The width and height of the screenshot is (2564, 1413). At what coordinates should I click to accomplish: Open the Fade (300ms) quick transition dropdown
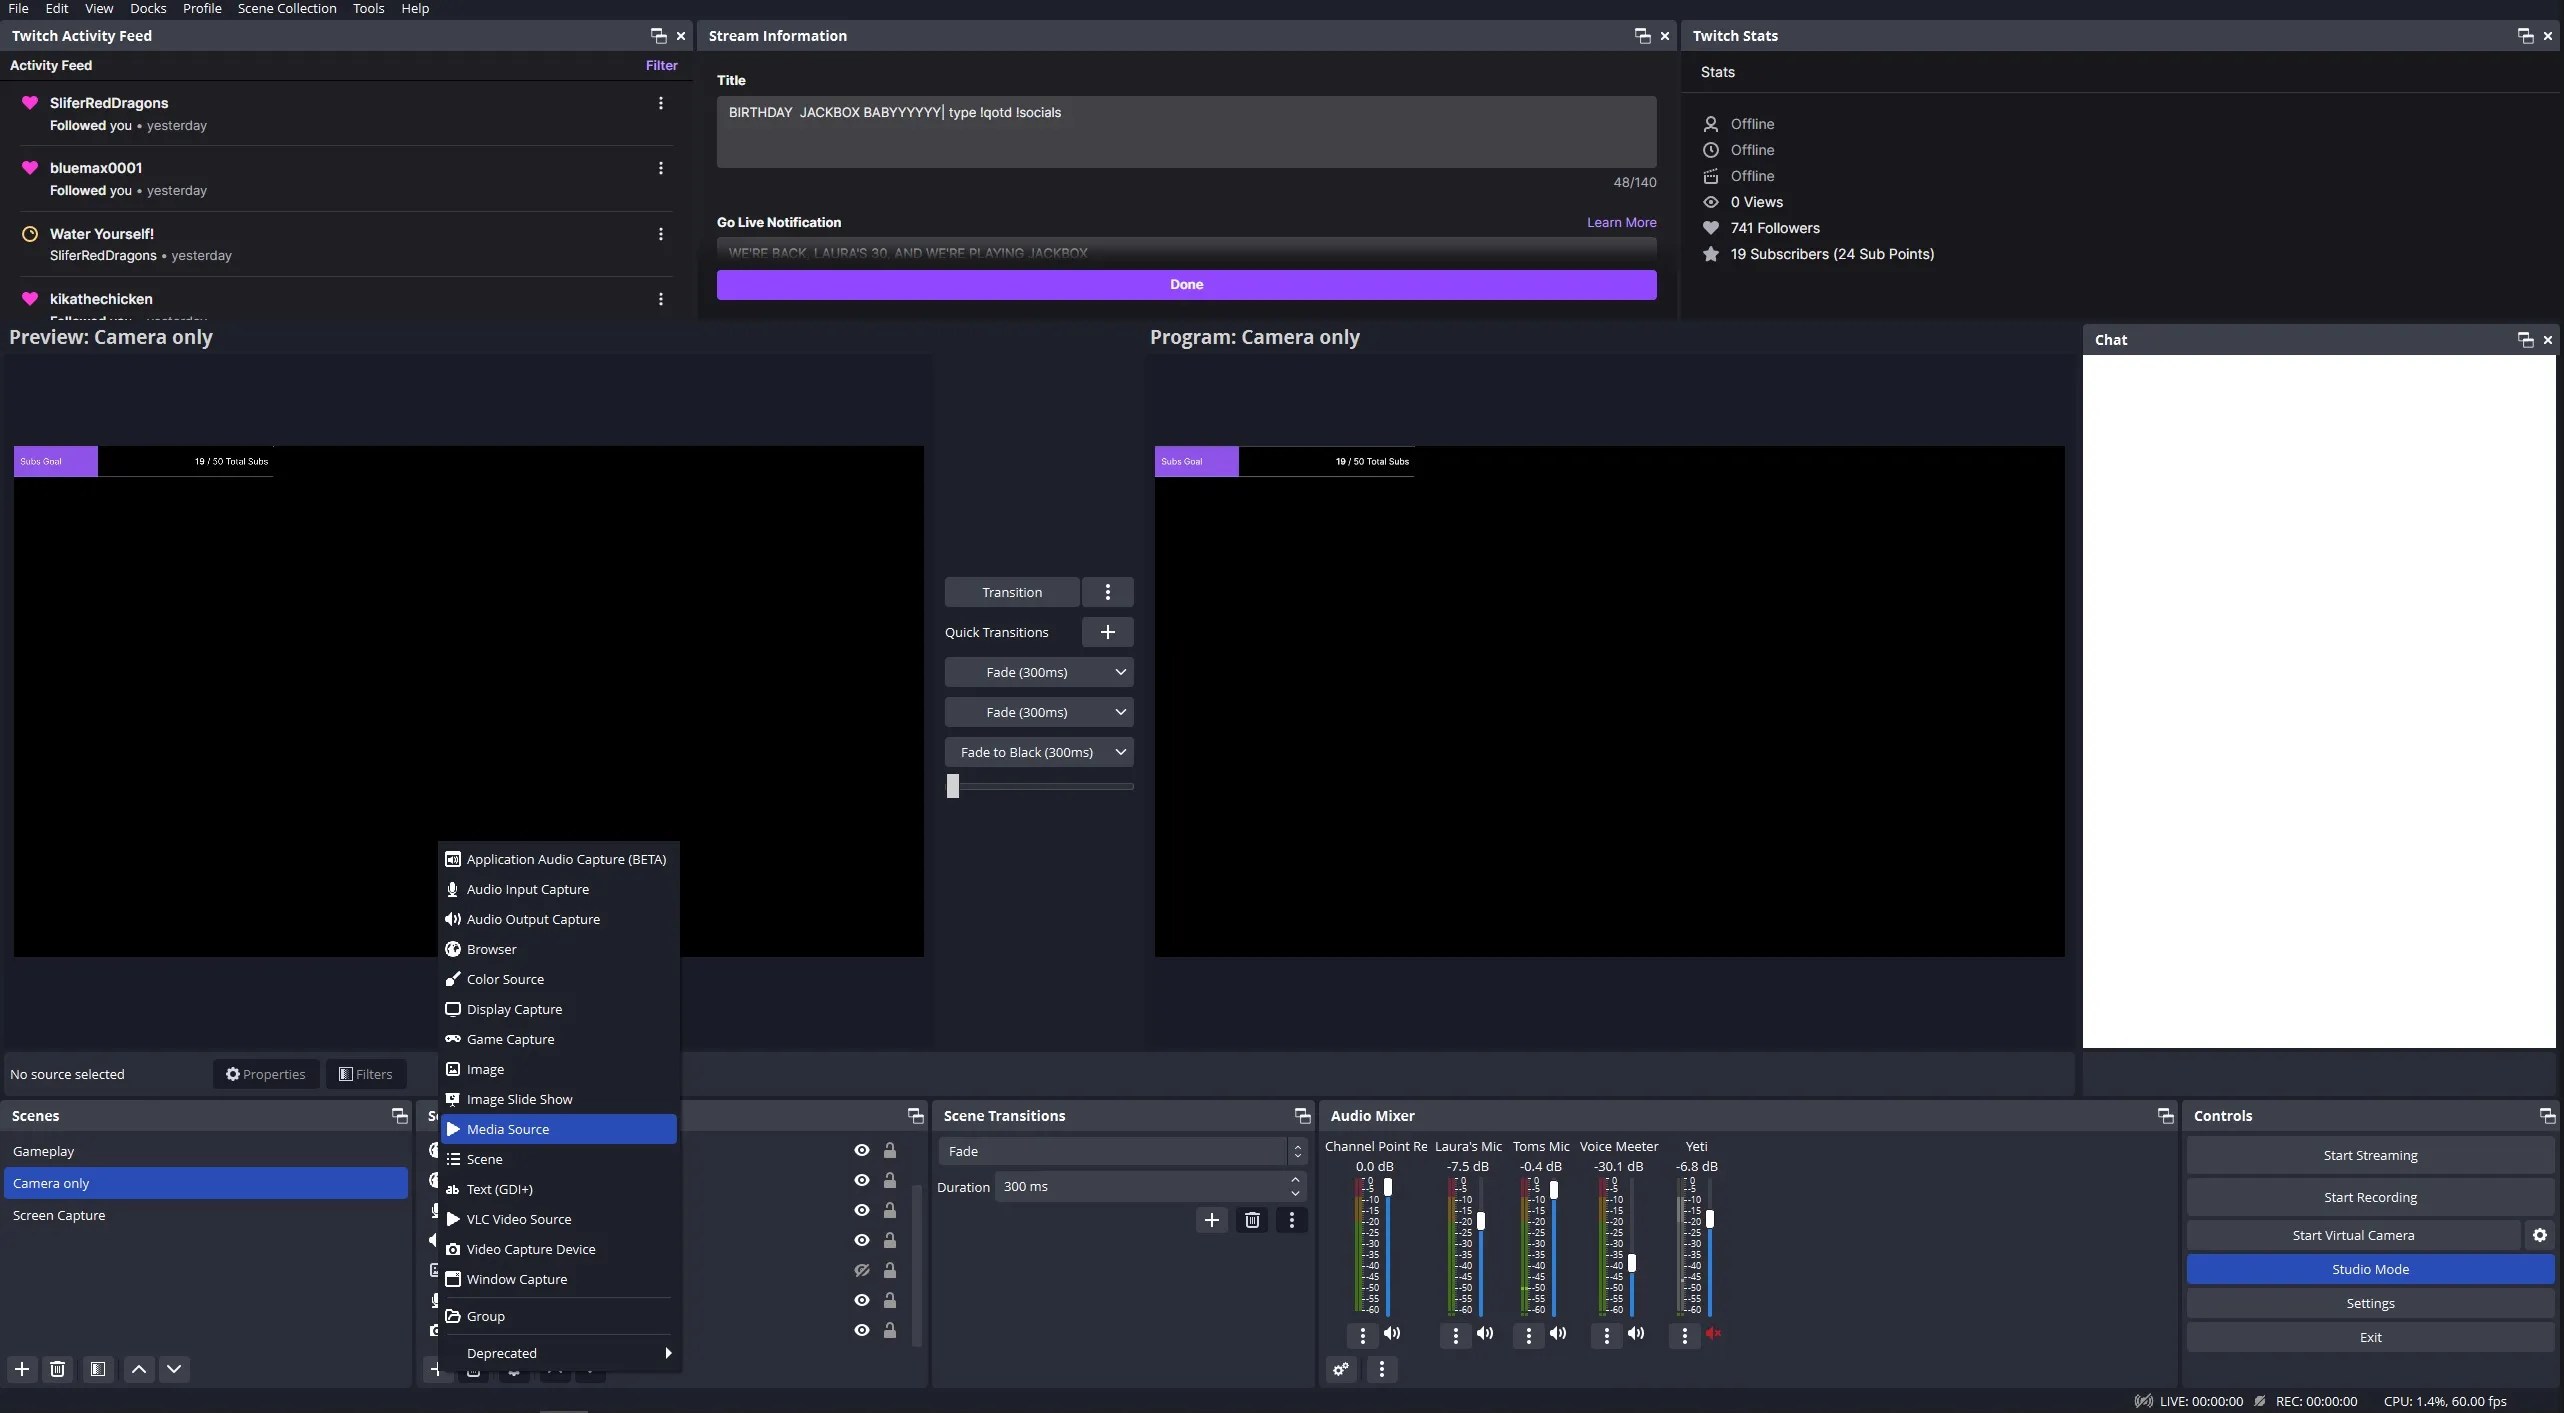(1038, 671)
